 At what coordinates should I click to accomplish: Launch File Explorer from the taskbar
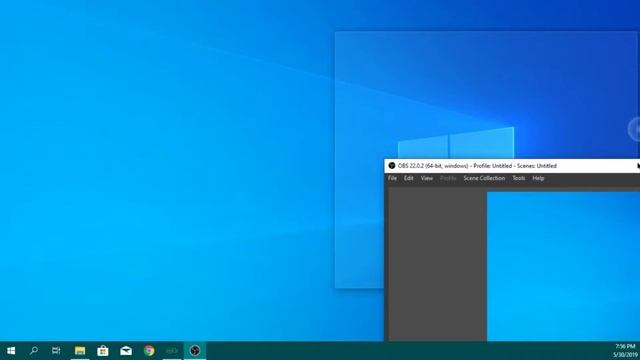pyautogui.click(x=80, y=351)
